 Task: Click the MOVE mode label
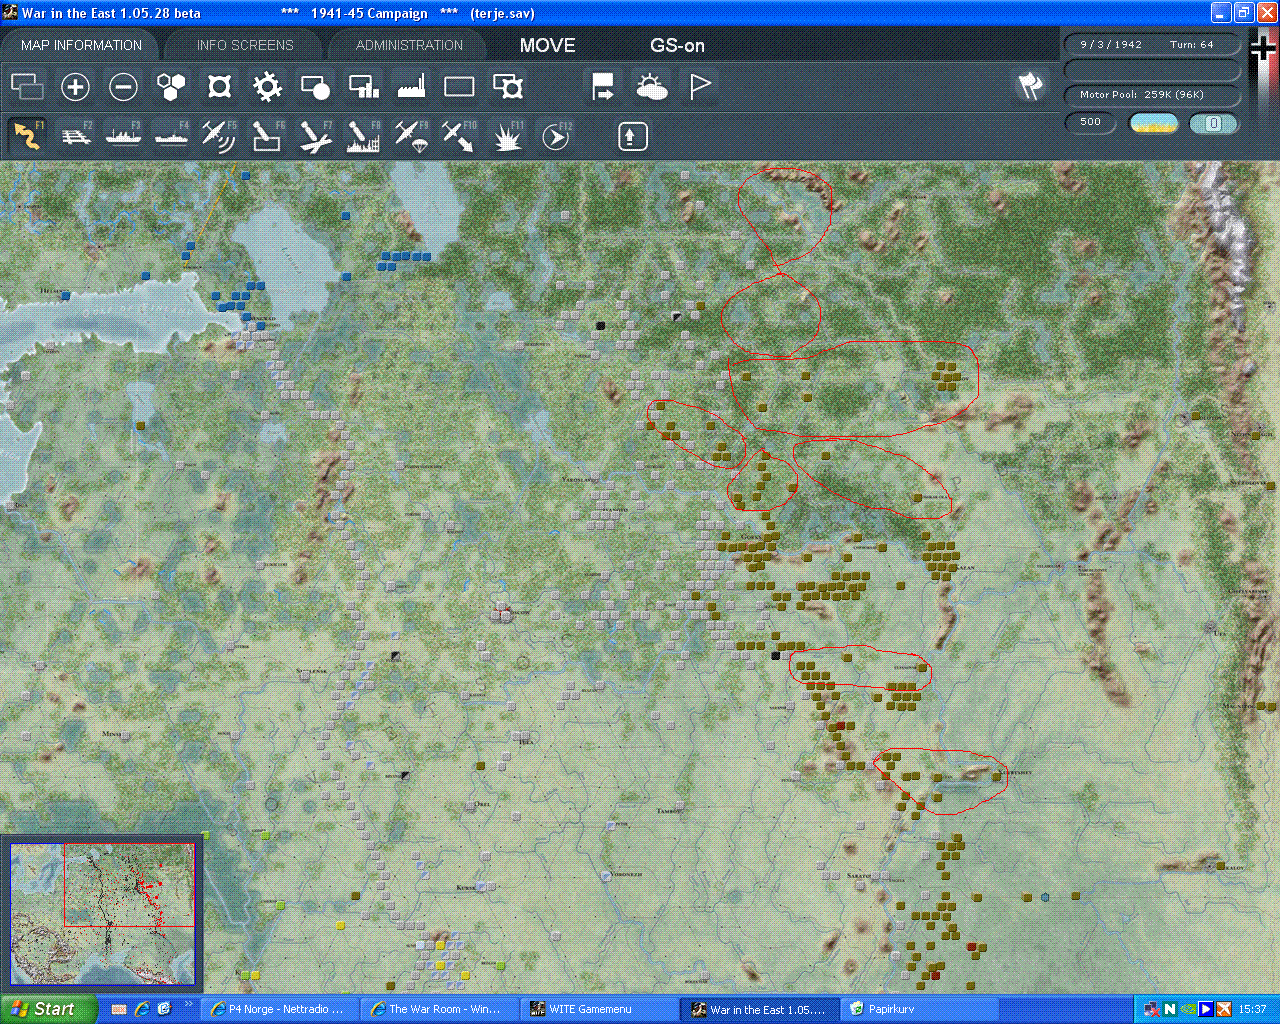547,45
